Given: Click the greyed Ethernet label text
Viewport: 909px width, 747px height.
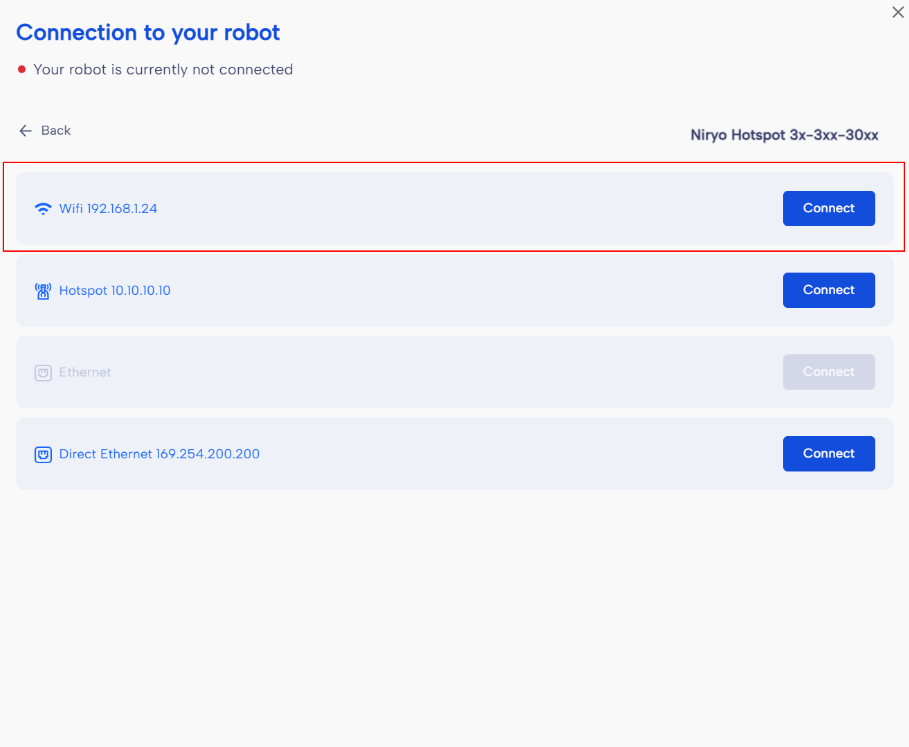Looking at the screenshot, I should (85, 372).
